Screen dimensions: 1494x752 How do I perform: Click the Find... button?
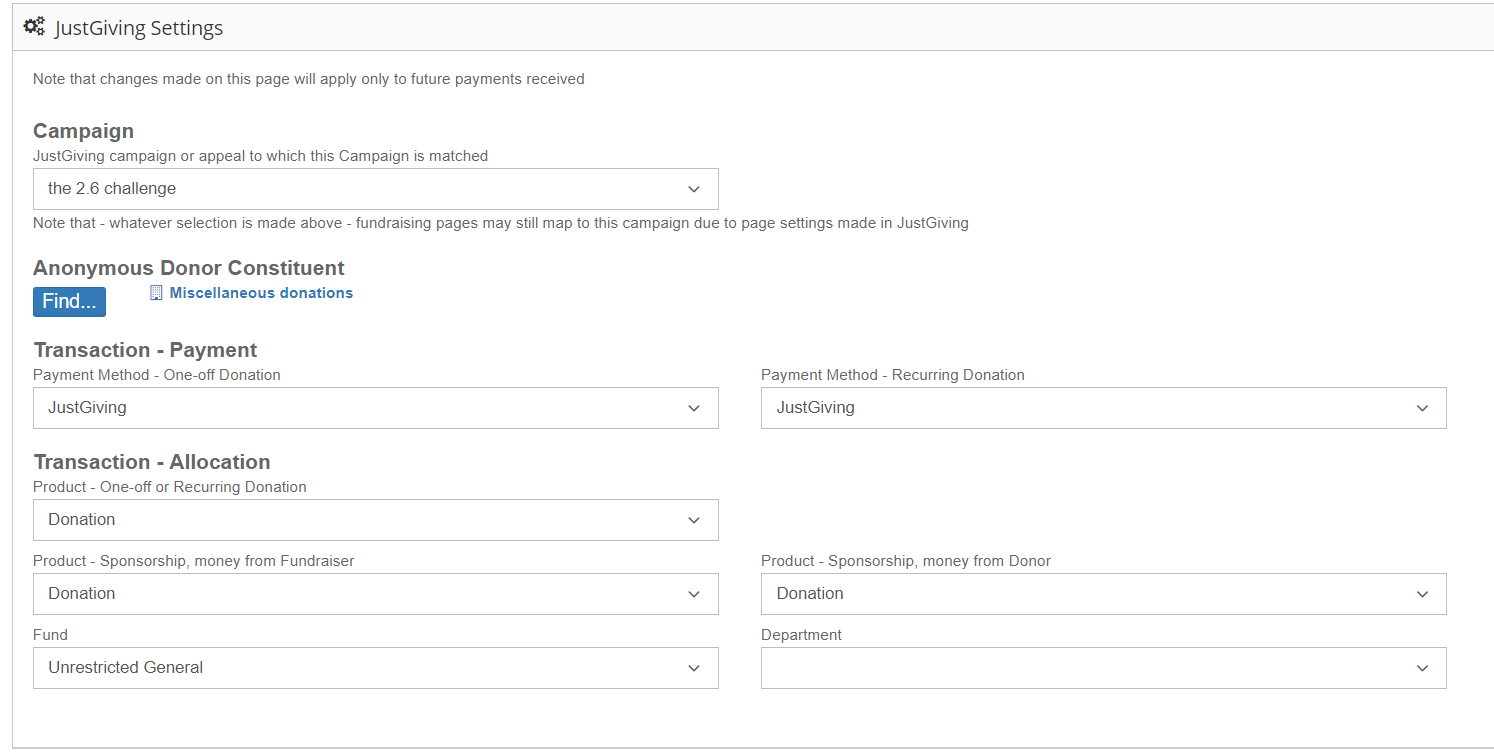(x=69, y=302)
